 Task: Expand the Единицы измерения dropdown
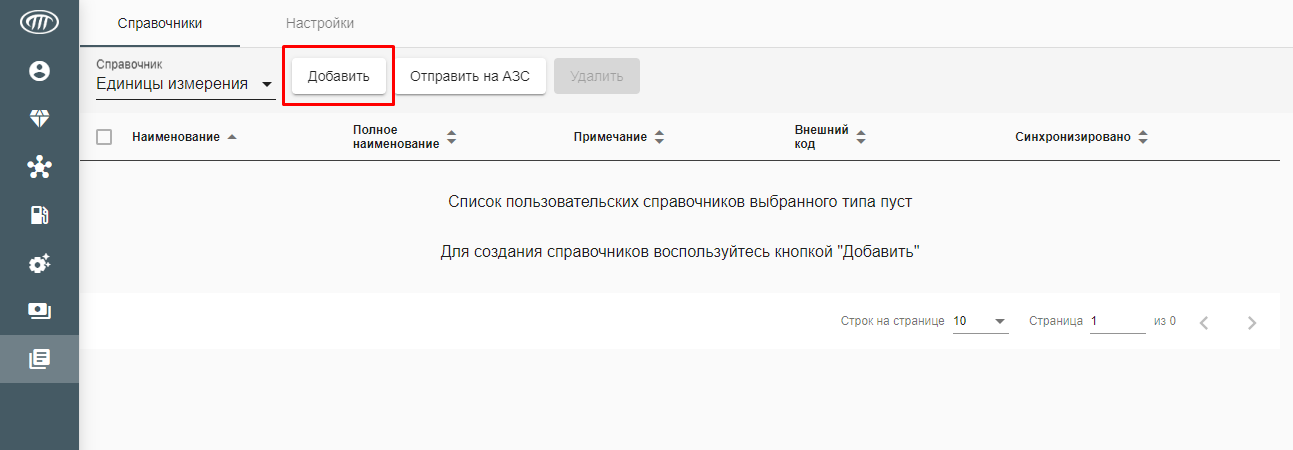coord(185,85)
